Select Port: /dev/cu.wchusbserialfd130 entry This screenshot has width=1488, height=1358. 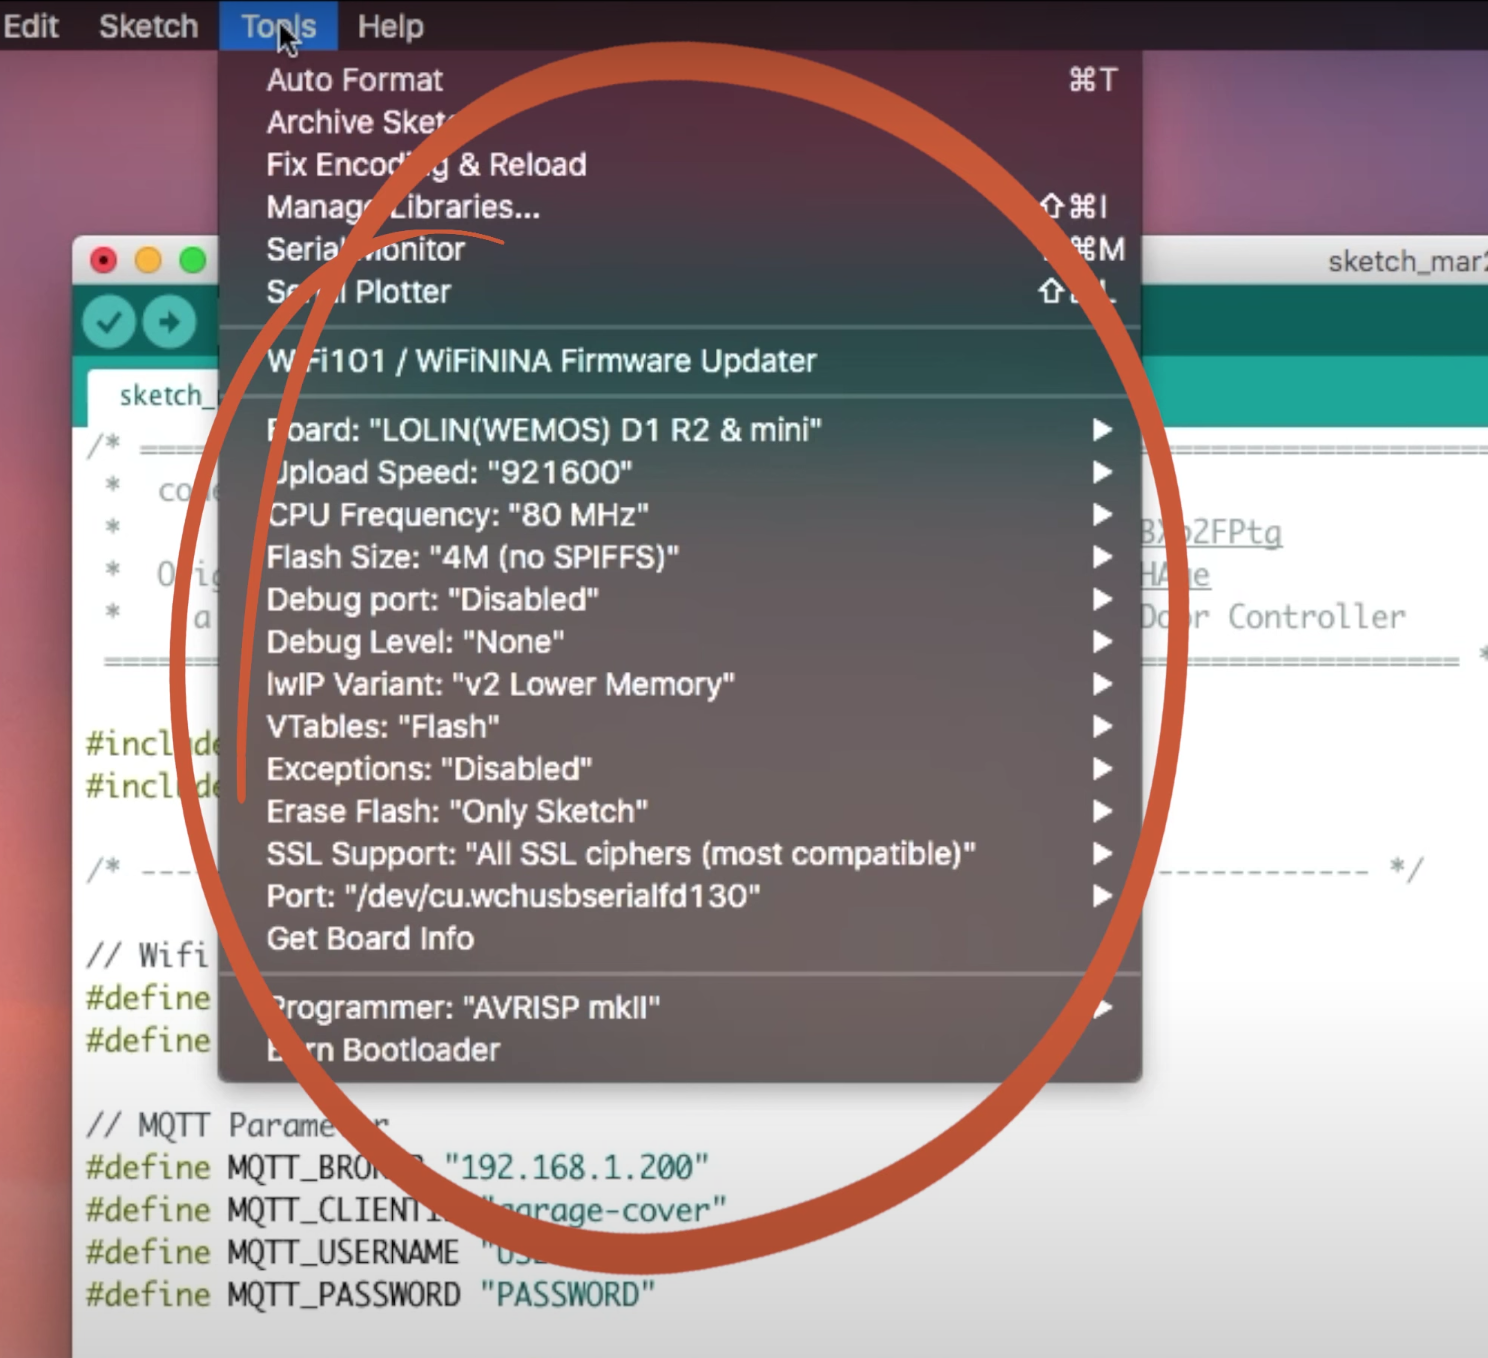coord(680,896)
